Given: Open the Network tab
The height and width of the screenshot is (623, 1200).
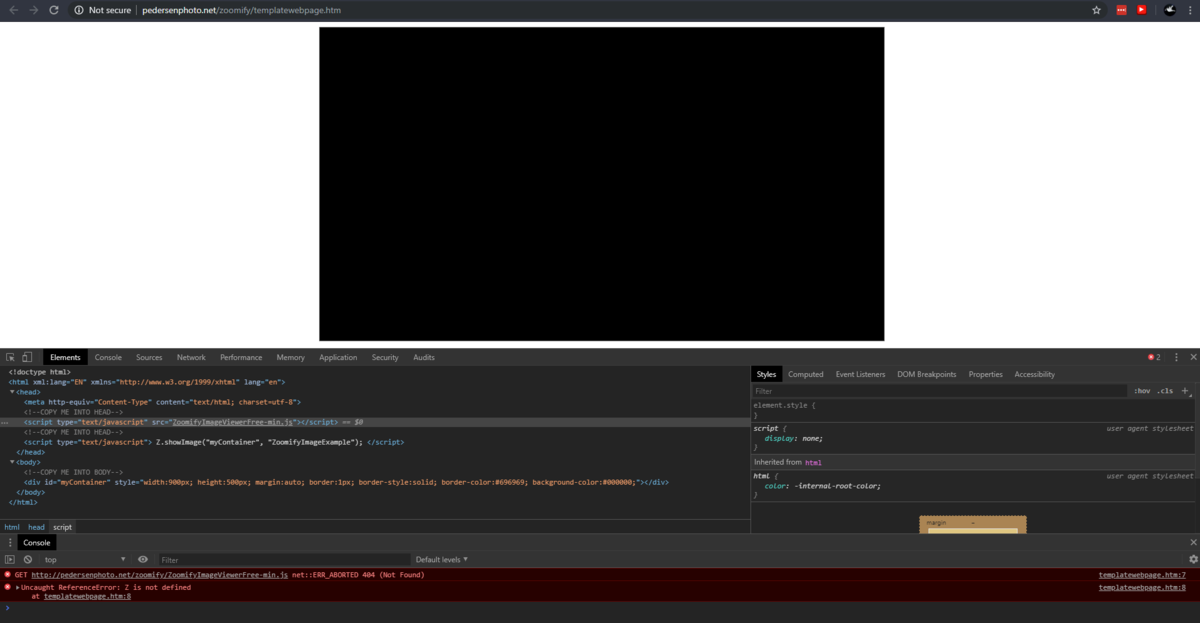Looking at the screenshot, I should coord(191,357).
